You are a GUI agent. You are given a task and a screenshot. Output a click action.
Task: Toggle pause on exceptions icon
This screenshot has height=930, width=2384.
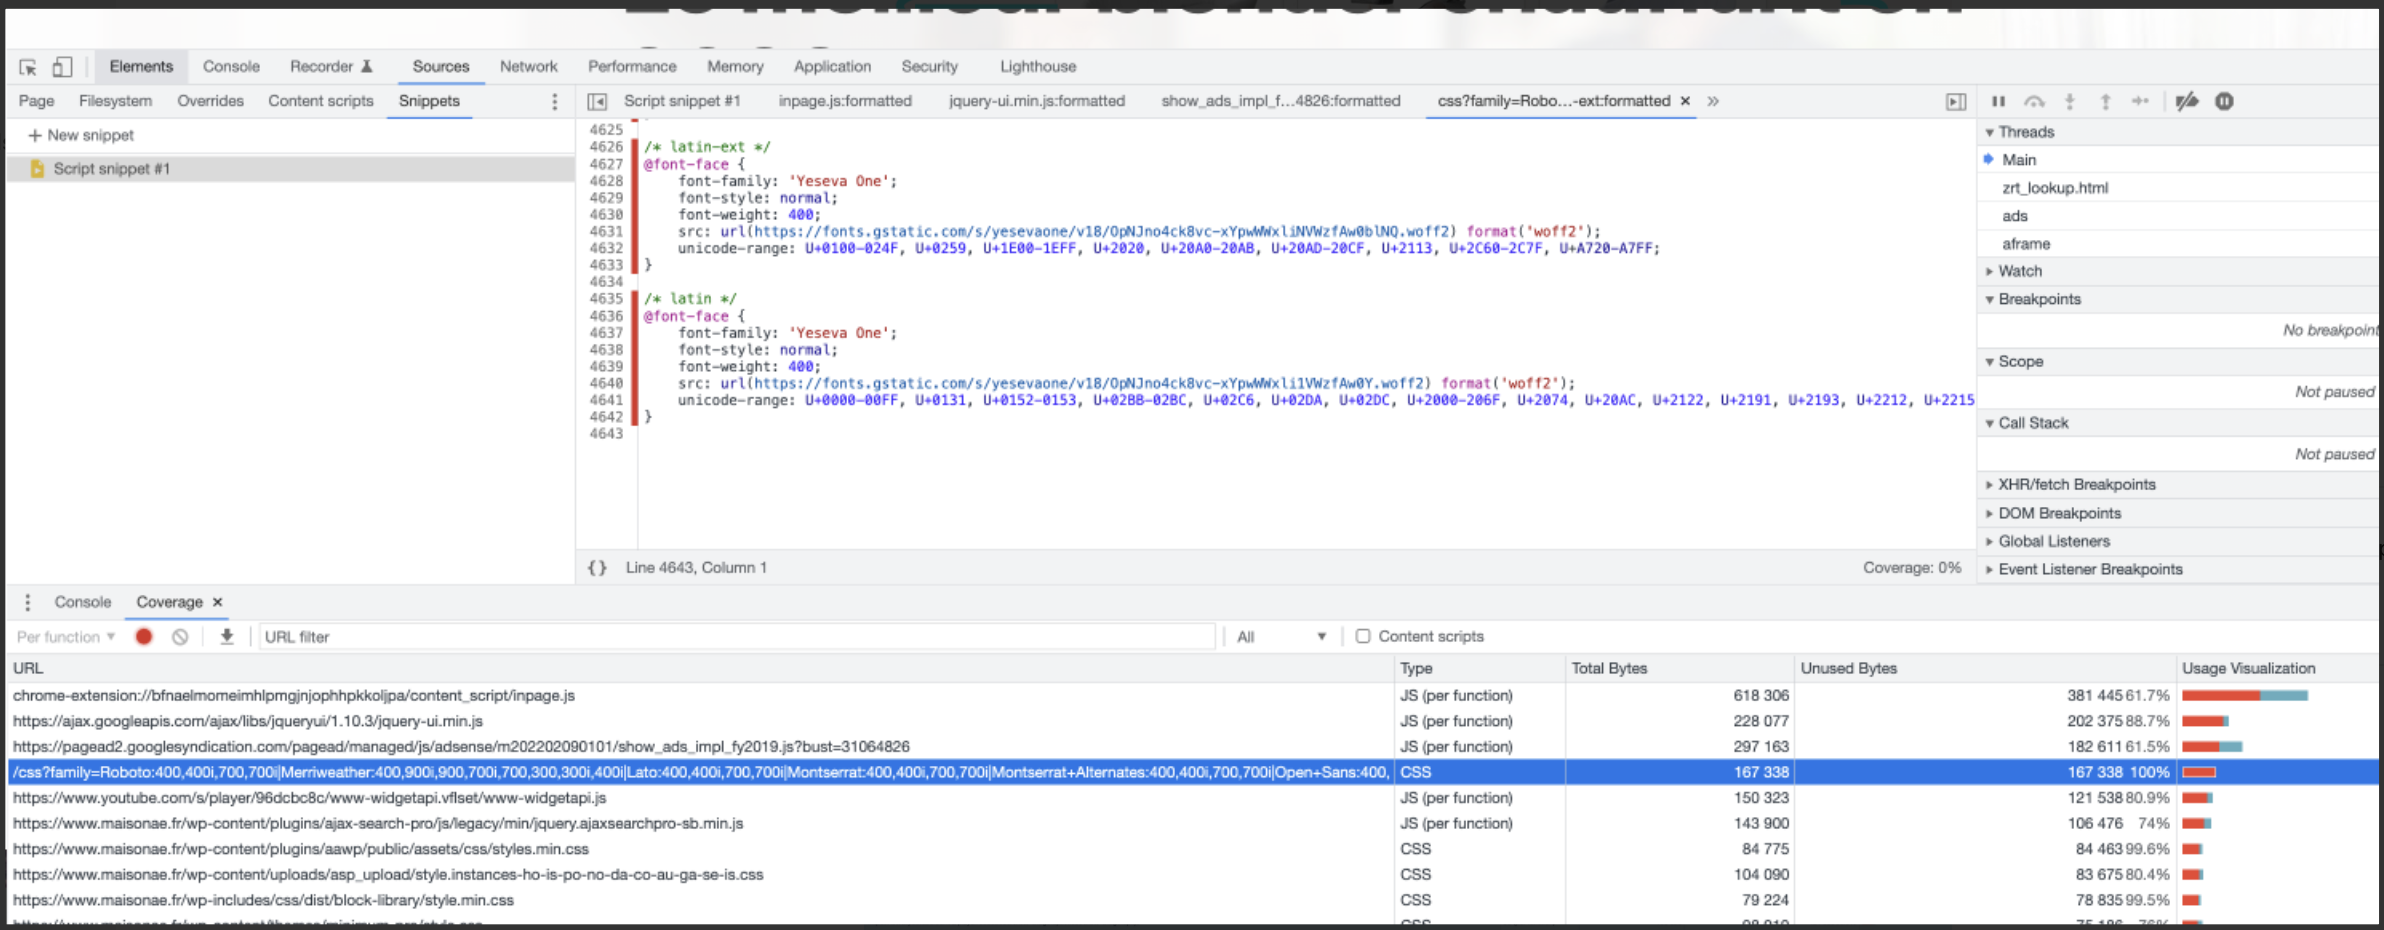[2224, 101]
